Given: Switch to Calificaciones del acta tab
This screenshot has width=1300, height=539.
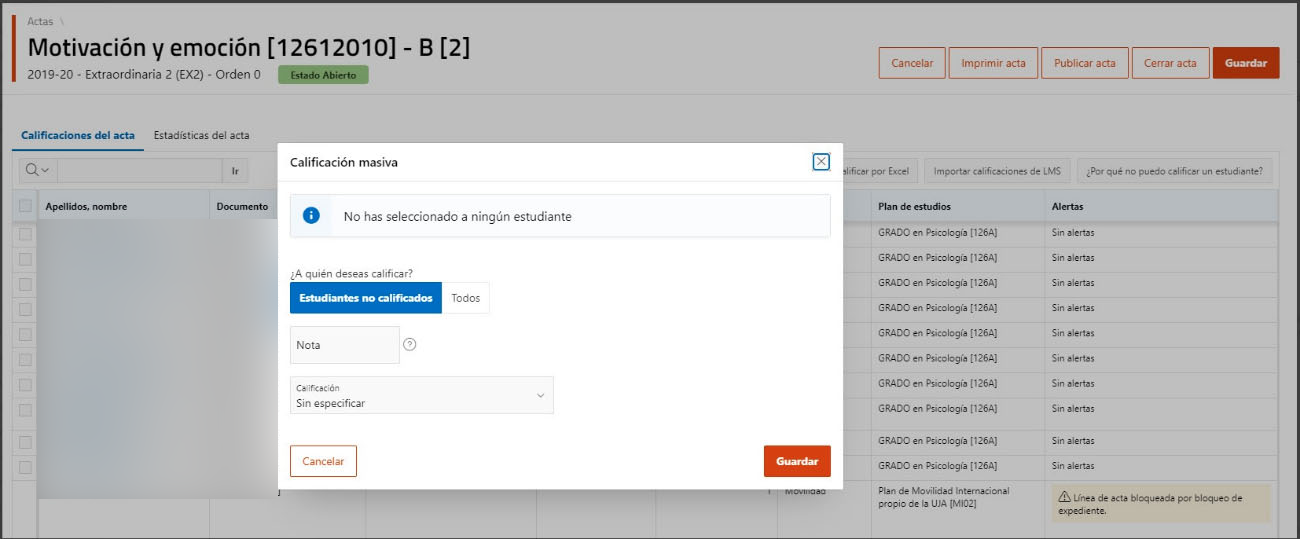Looking at the screenshot, I should point(78,135).
